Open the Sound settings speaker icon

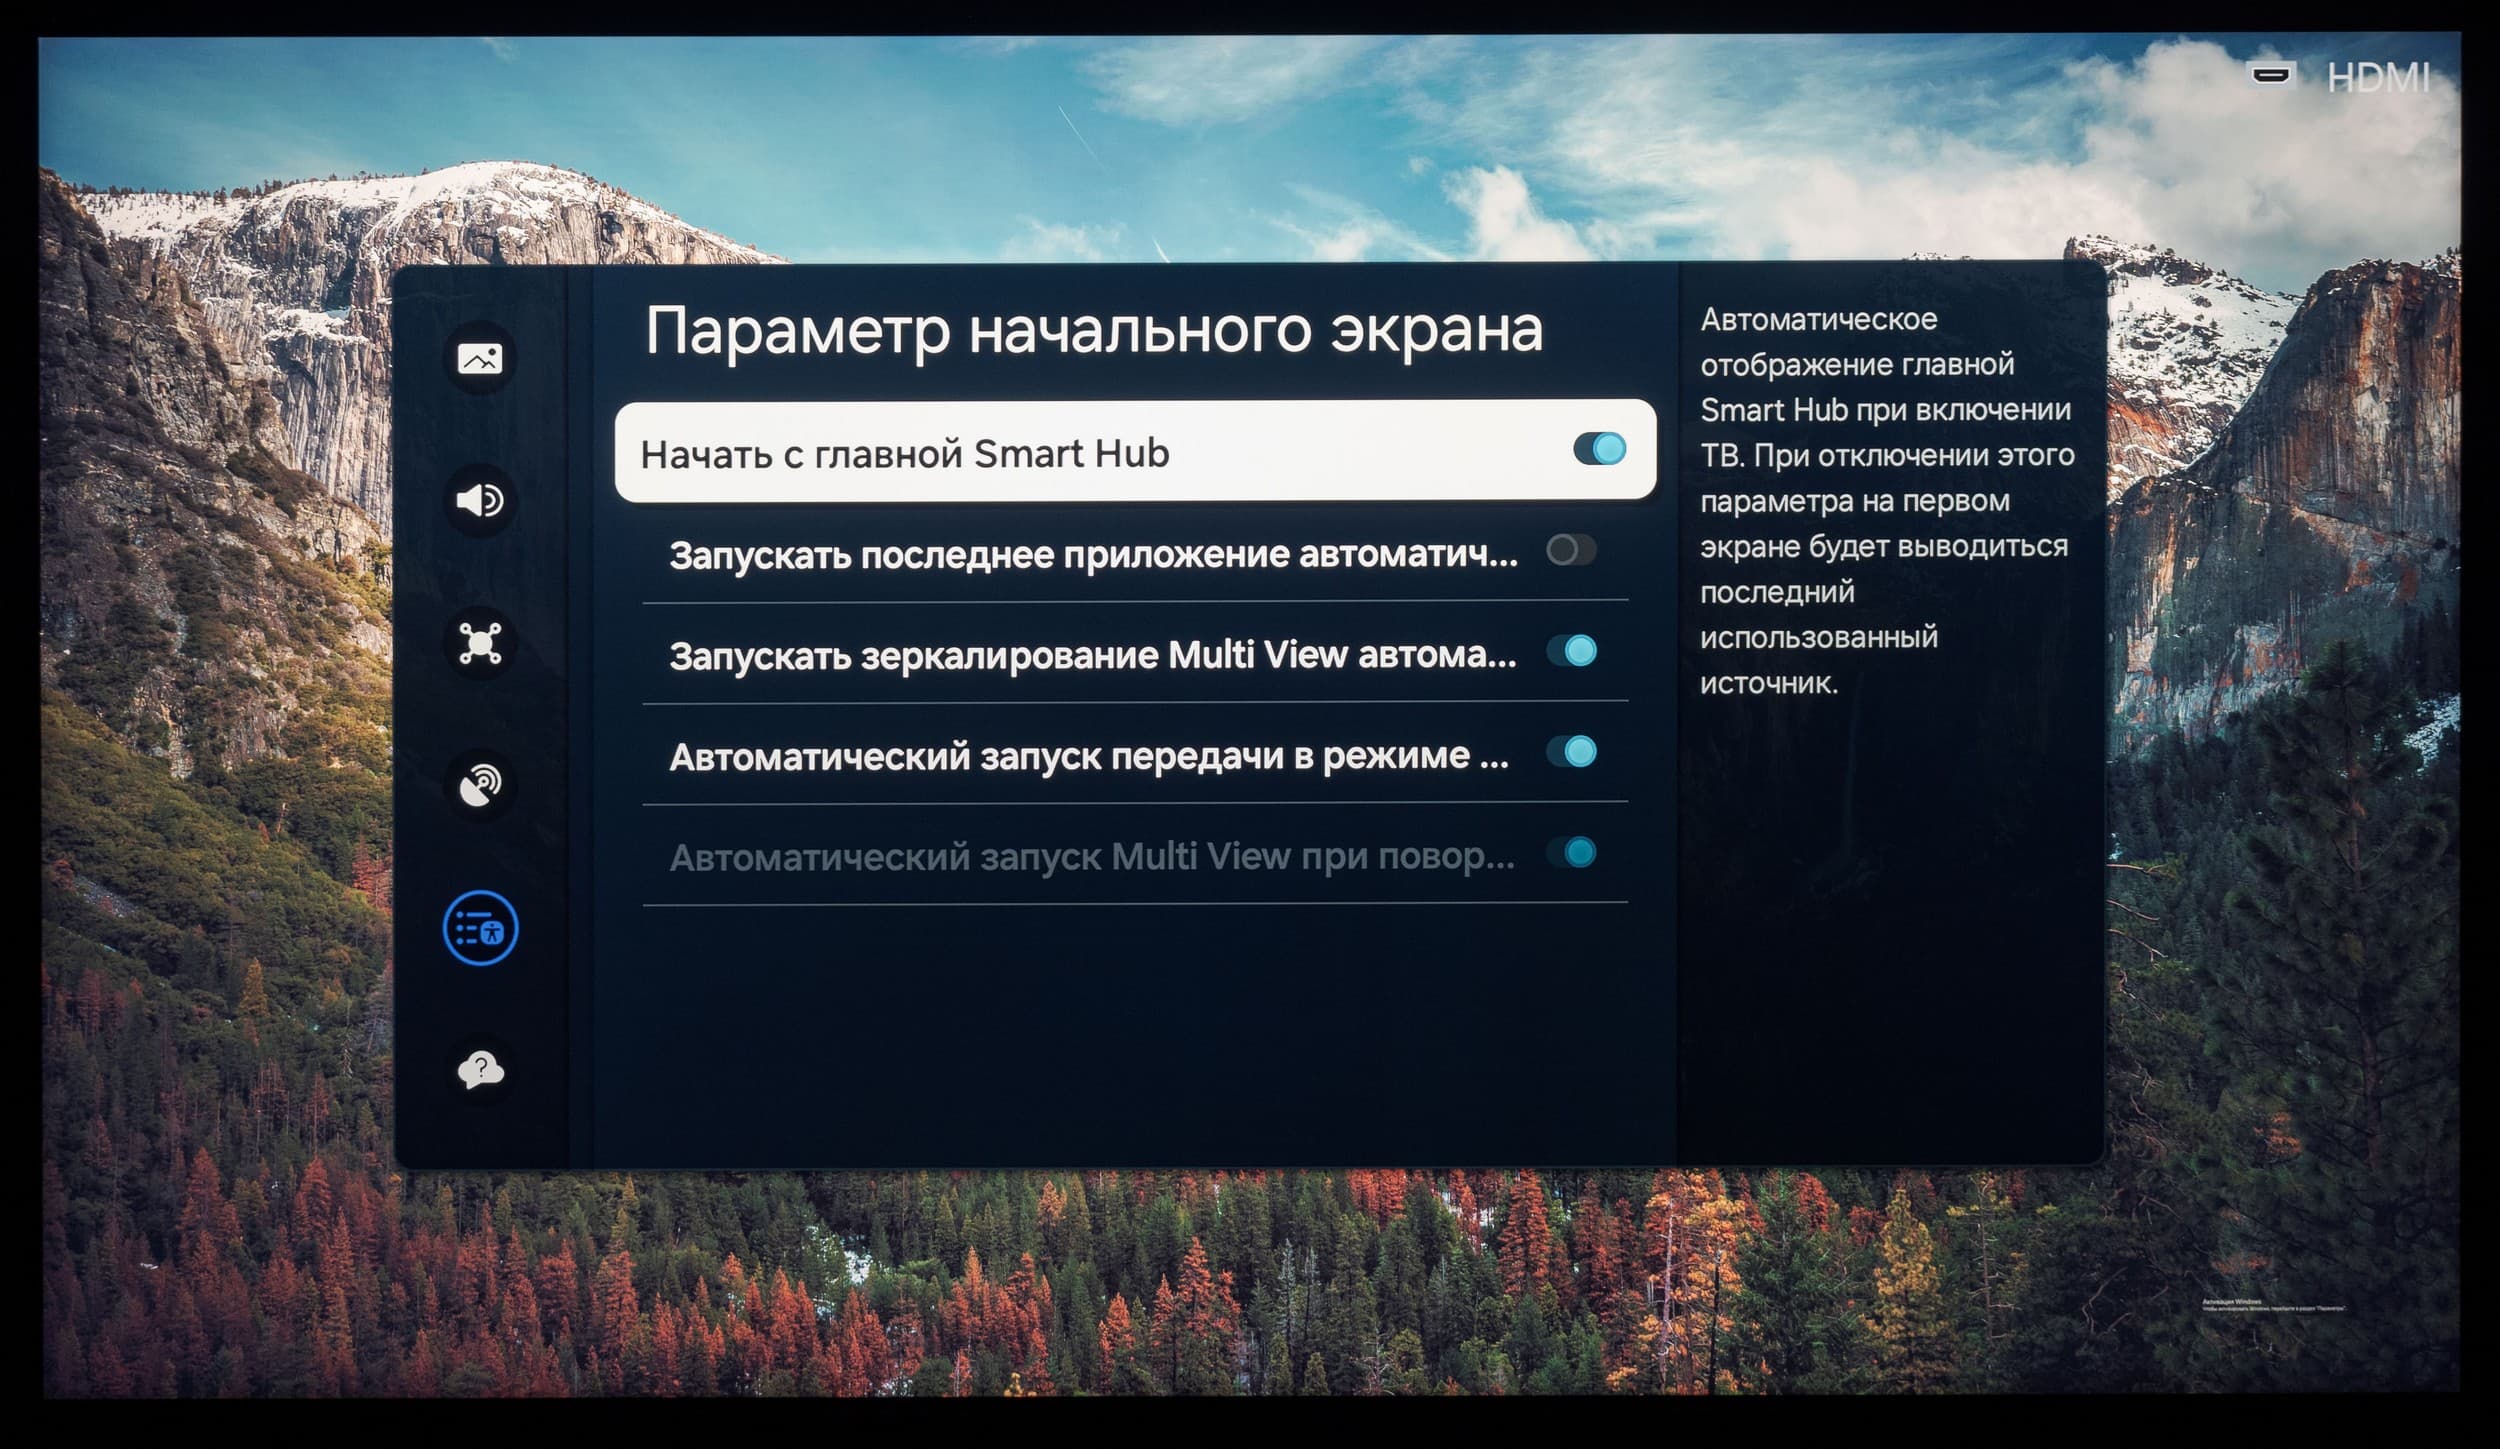click(480, 500)
